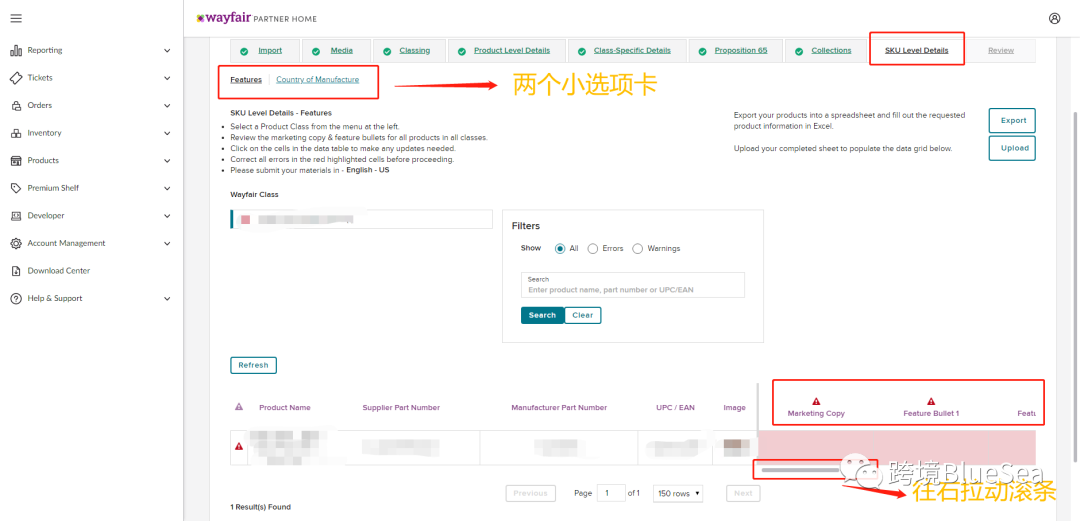
Task: Expand the Developer sidebar section chevron
Action: tap(167, 216)
